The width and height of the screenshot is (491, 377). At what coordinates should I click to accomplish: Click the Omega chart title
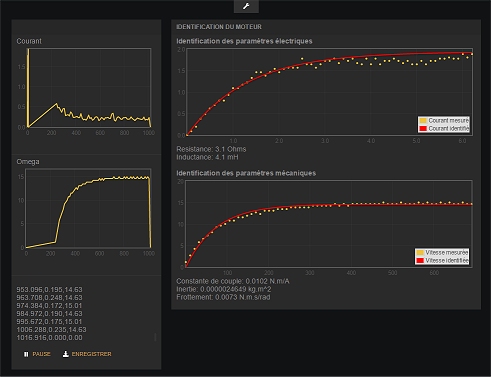pos(28,162)
